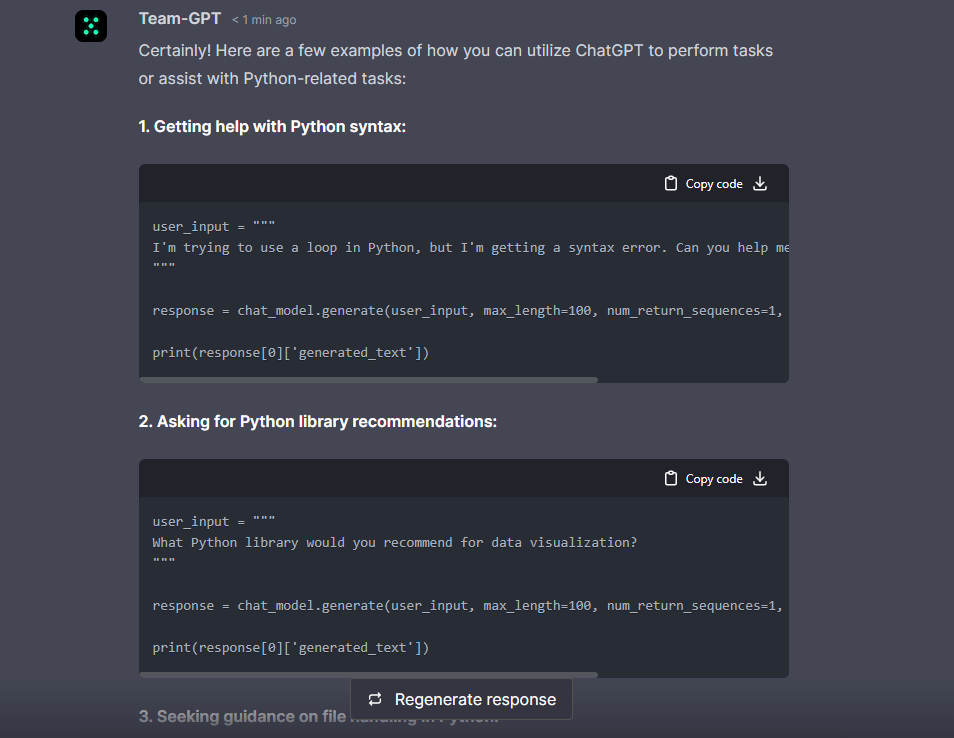954x738 pixels.
Task: Click the partially hidden third heading about file handling
Action: click(240, 717)
